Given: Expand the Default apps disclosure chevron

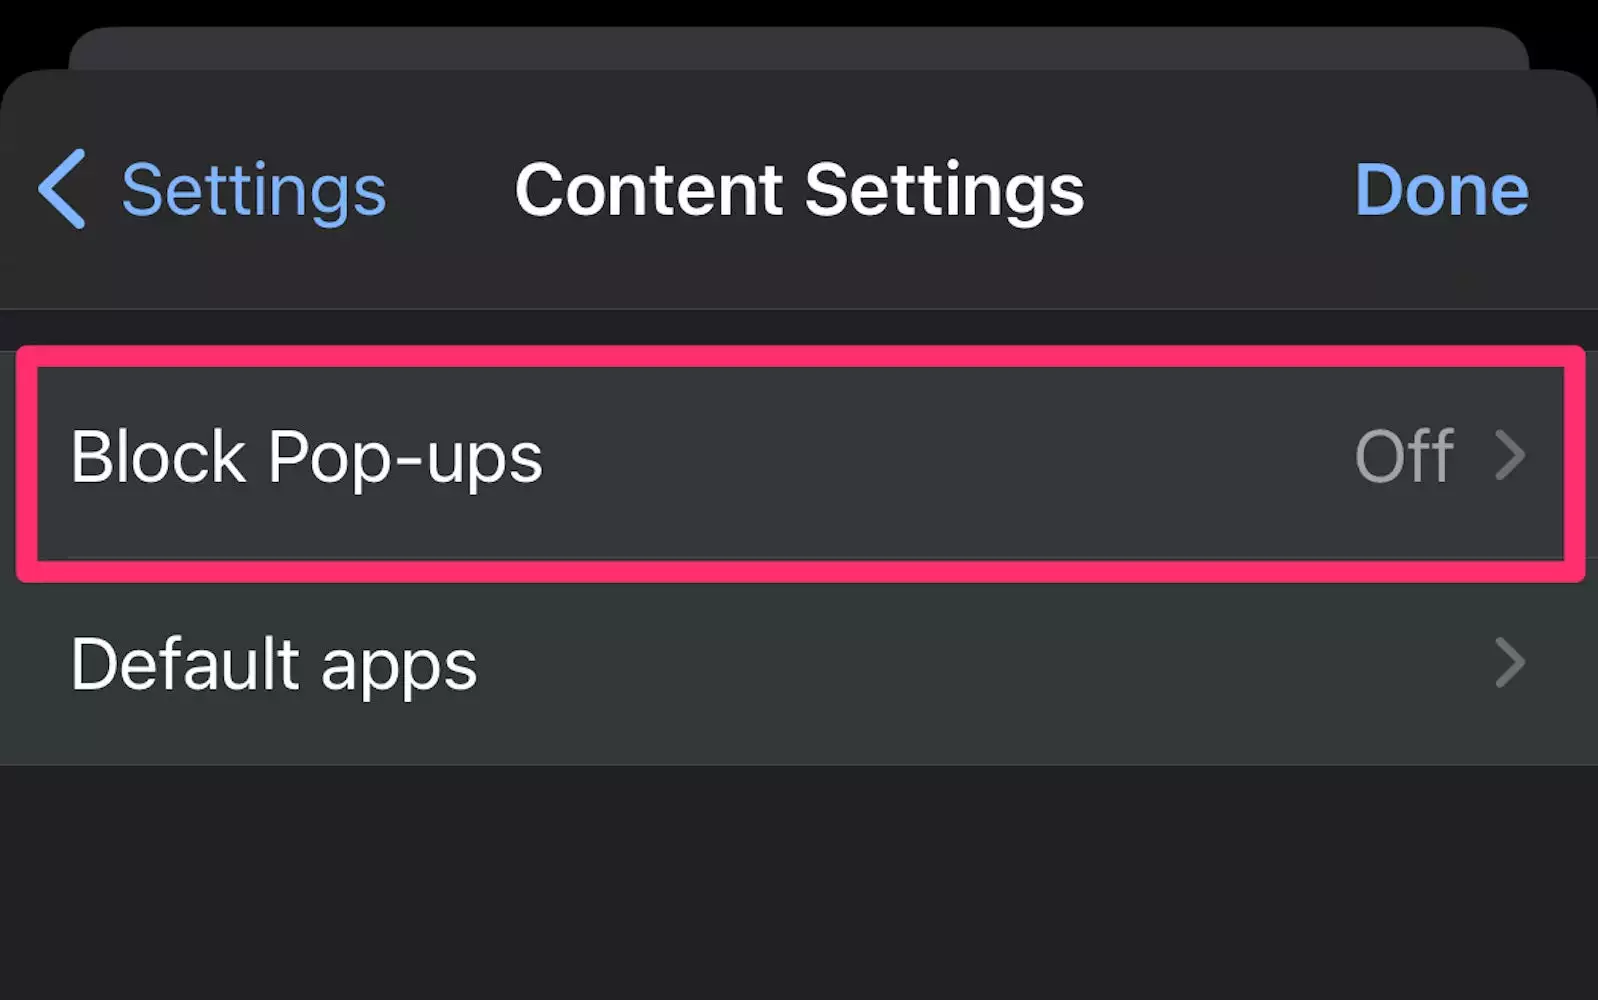Looking at the screenshot, I should pyautogui.click(x=1510, y=663).
